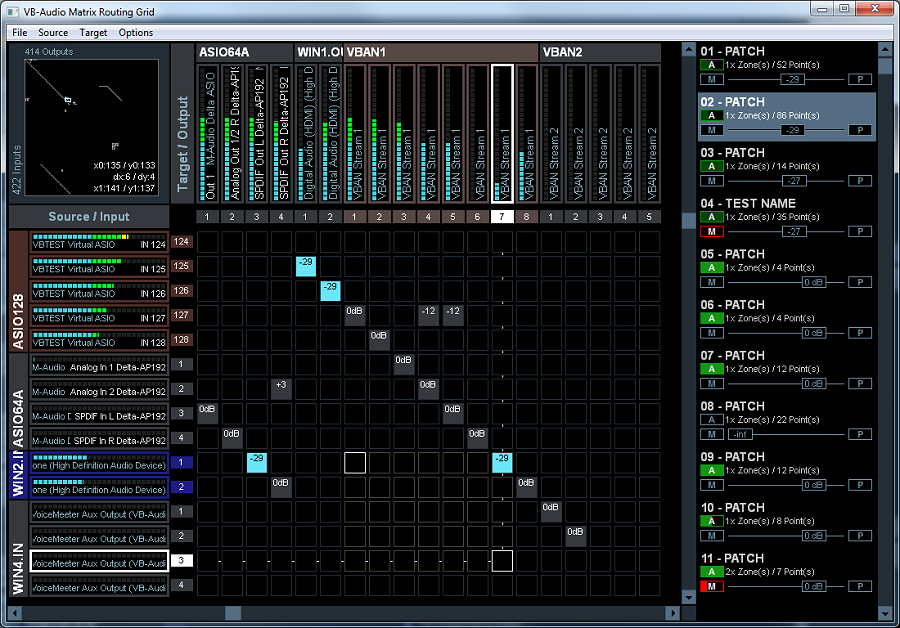Toggle the A button on 02 - PATCH
900x628 pixels.
[x=712, y=115]
